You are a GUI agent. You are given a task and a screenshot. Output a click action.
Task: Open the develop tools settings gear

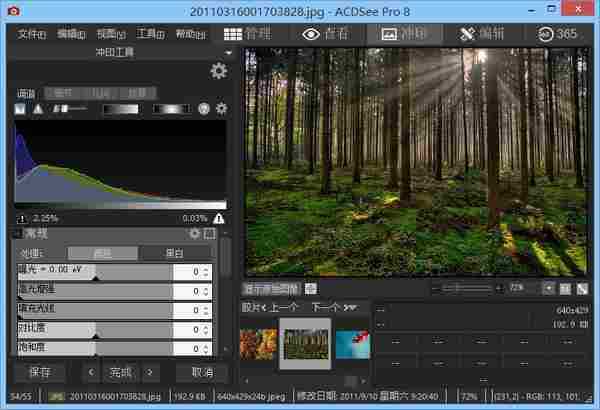click(218, 71)
